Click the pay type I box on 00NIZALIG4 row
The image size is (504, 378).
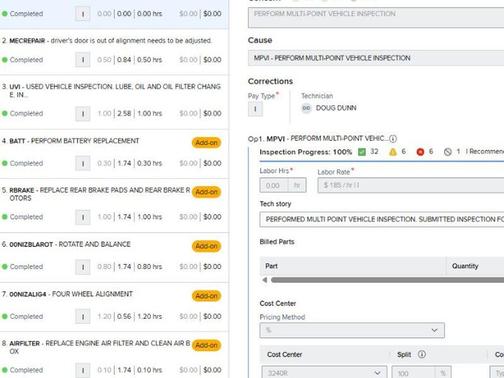click(83, 317)
